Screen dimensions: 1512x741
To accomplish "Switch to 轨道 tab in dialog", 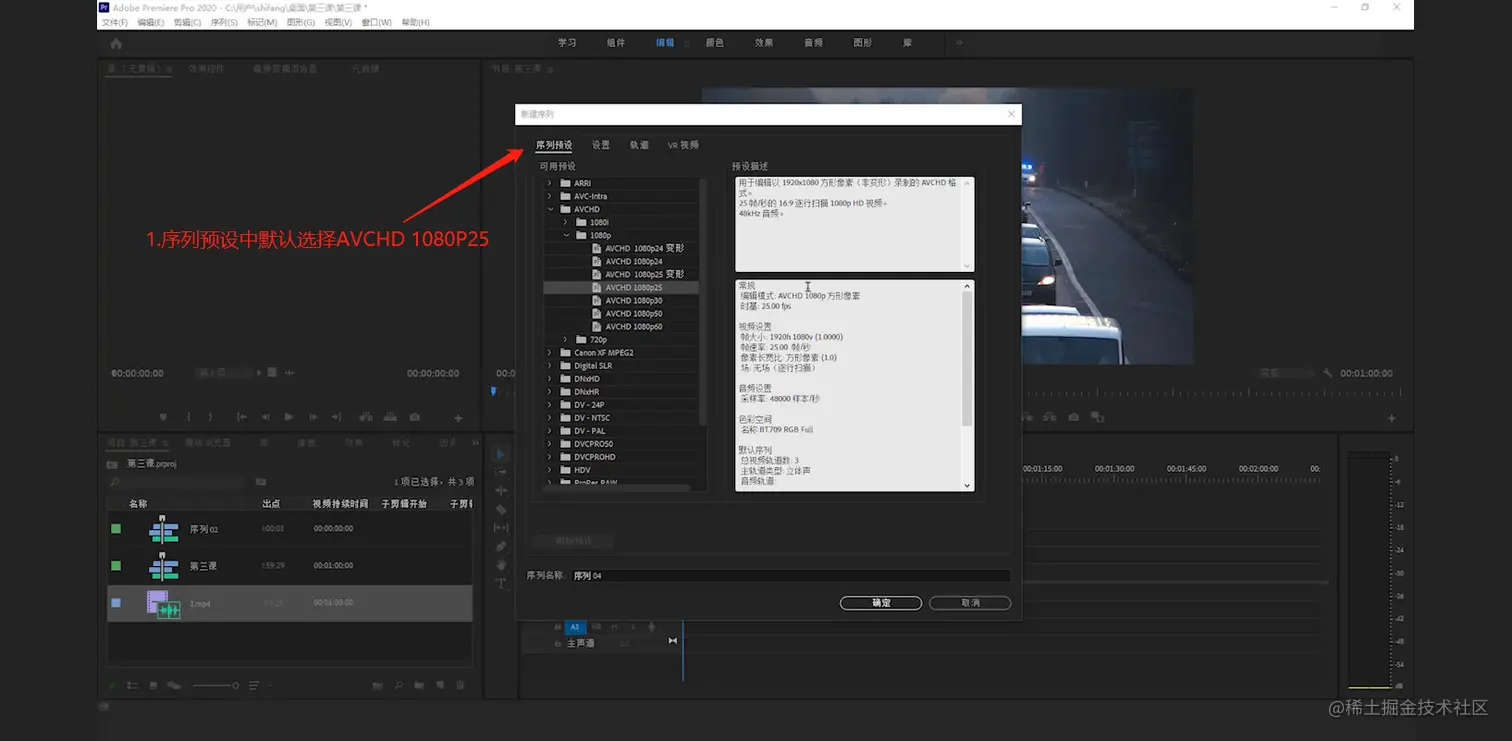I will click(x=639, y=145).
